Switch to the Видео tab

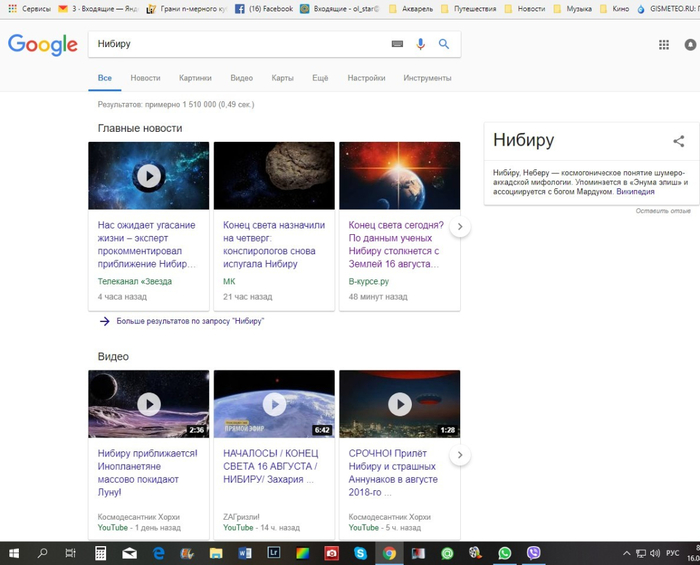[242, 78]
